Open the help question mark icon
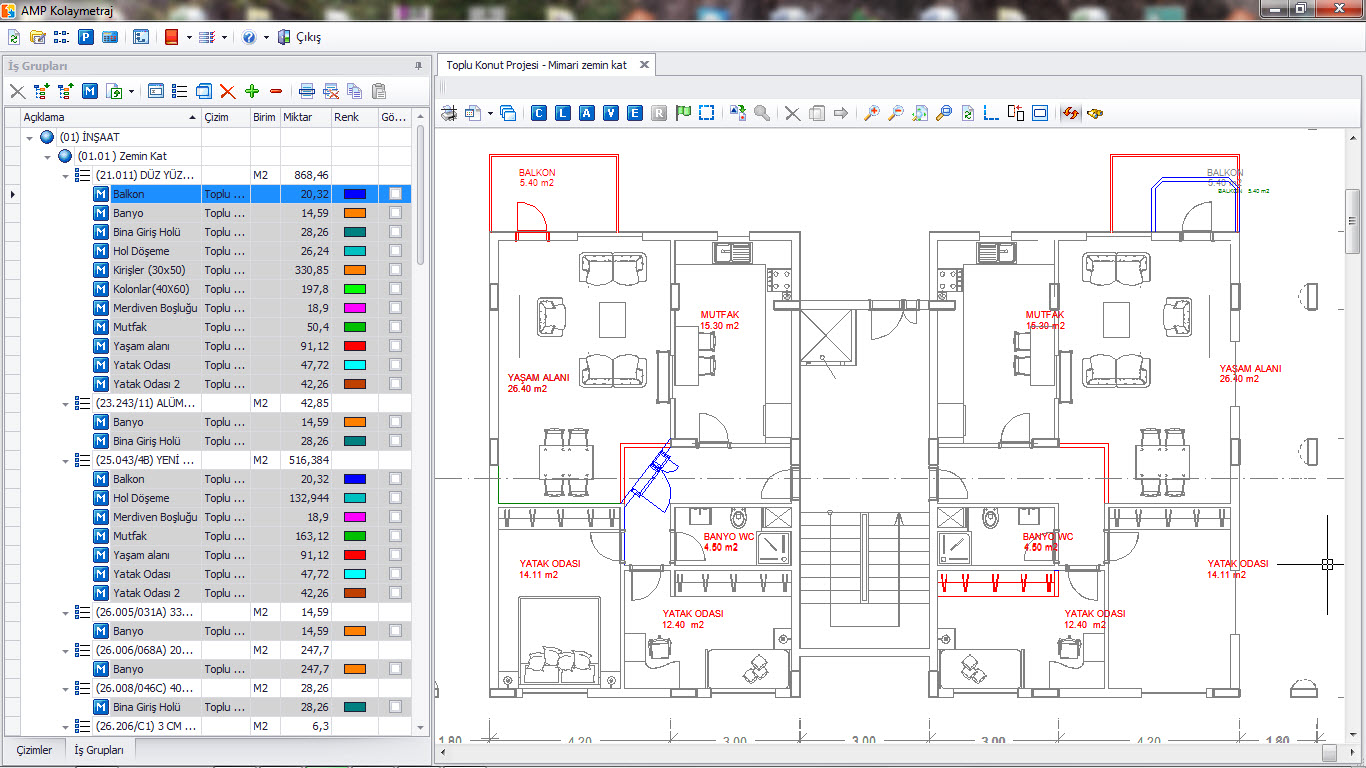Viewport: 1366px width, 768px height. [x=247, y=36]
